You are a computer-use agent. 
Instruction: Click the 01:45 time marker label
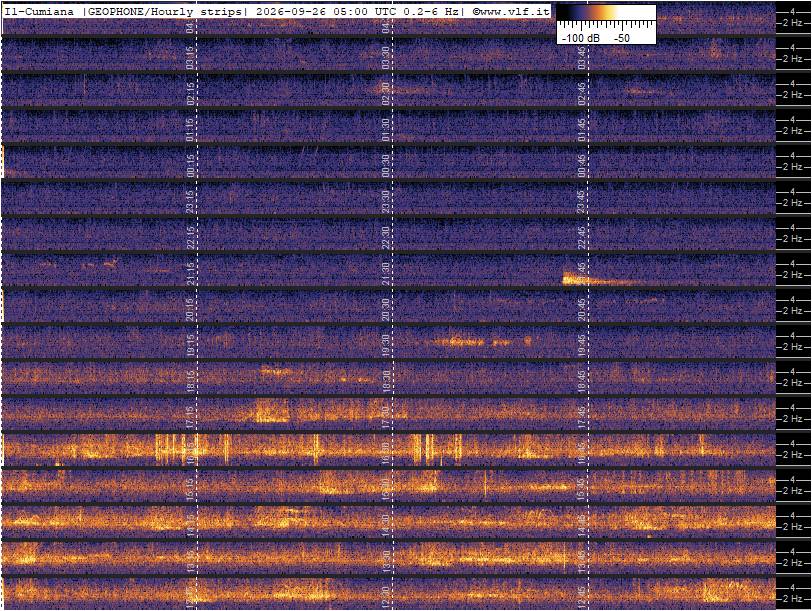582,129
